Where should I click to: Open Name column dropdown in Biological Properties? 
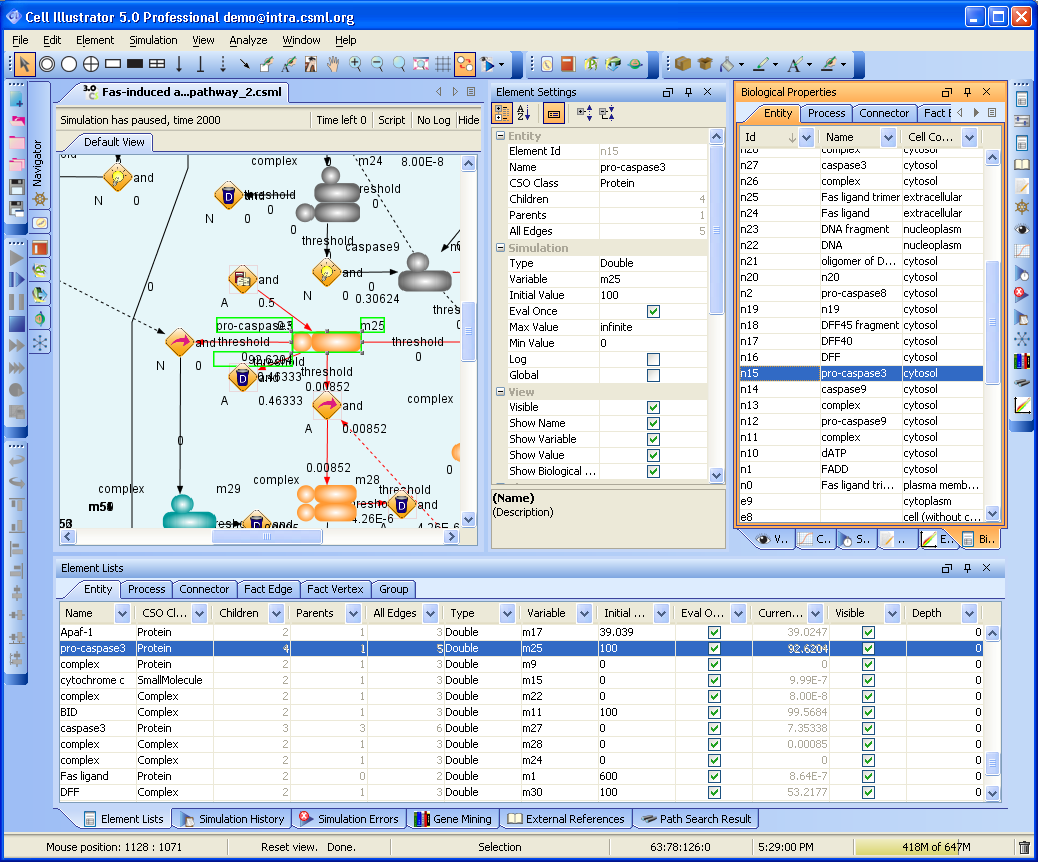click(x=888, y=137)
